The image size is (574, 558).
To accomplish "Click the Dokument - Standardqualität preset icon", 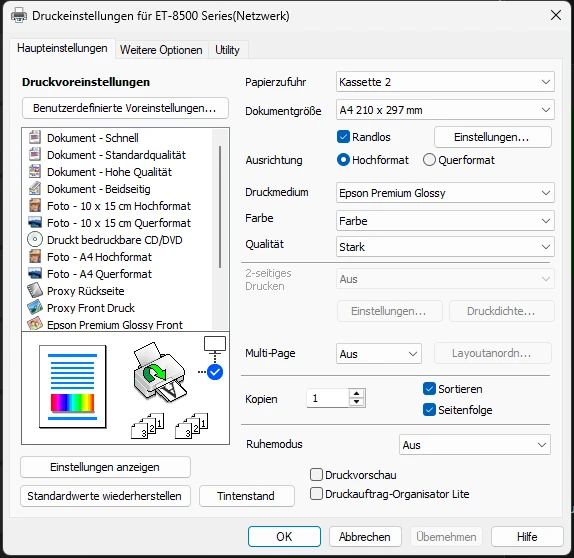I will point(35,155).
